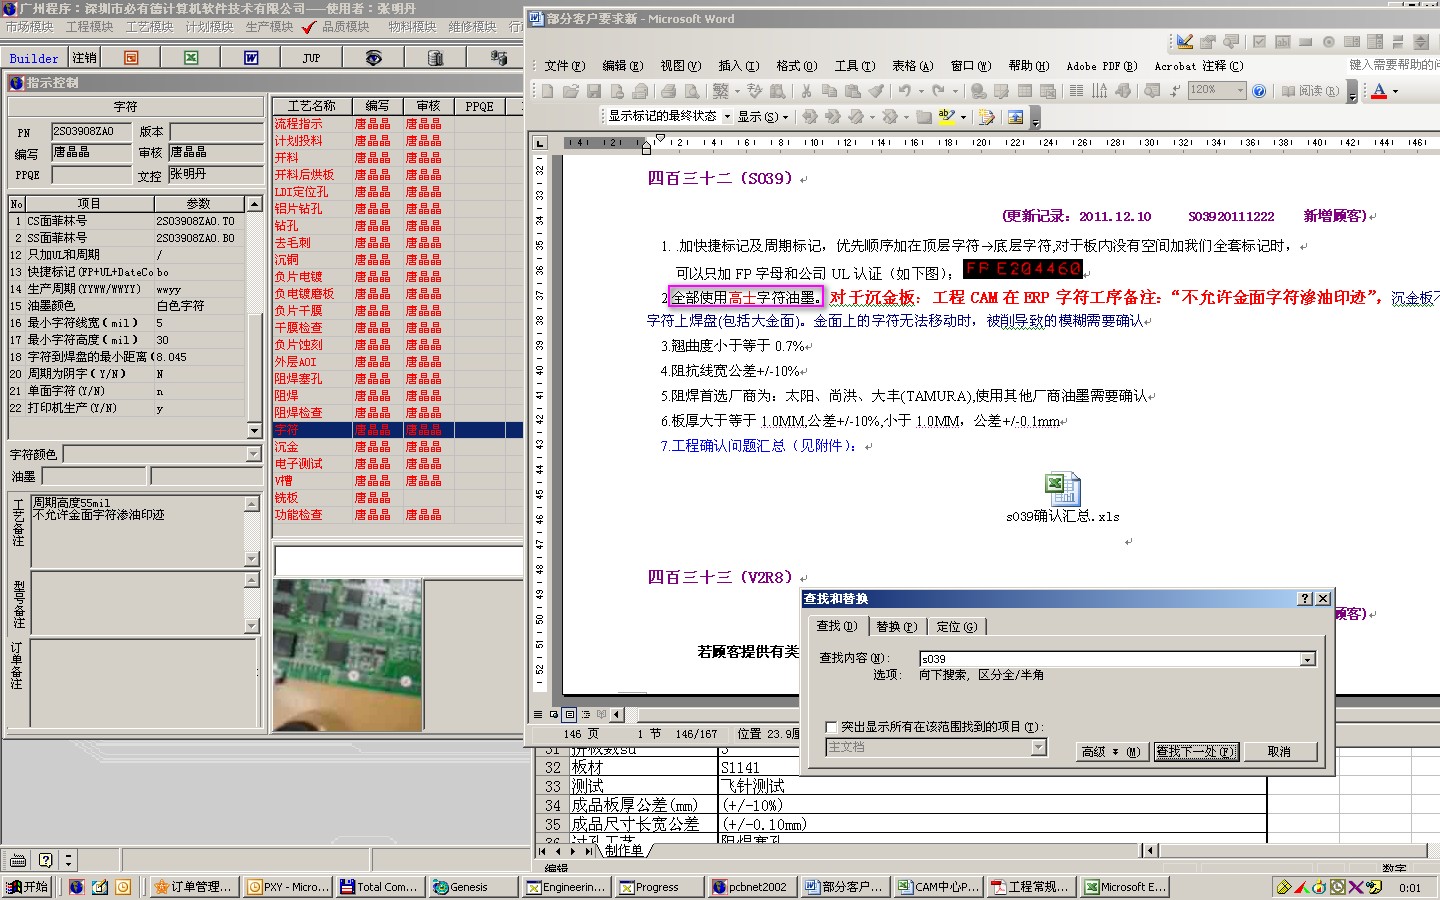Image resolution: width=1440 pixels, height=900 pixels.
Task: Select the Format Painter brush in Word
Action: tap(876, 91)
